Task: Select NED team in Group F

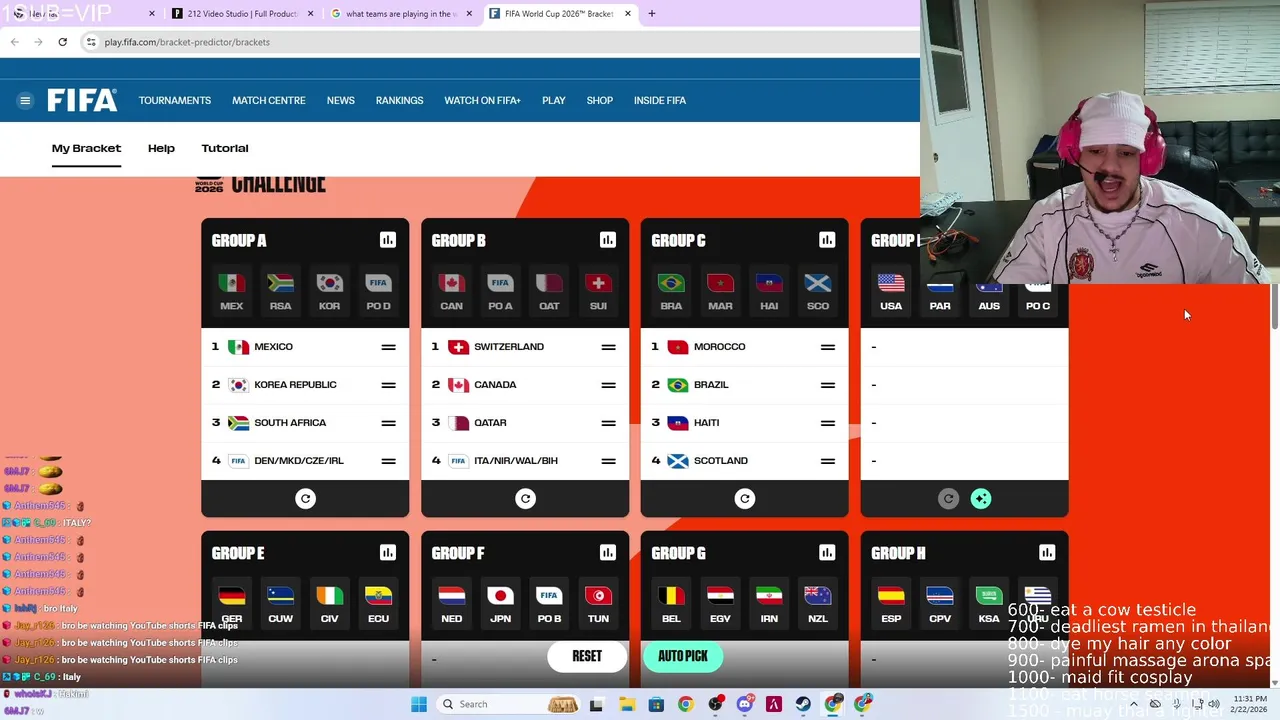Action: tap(452, 604)
